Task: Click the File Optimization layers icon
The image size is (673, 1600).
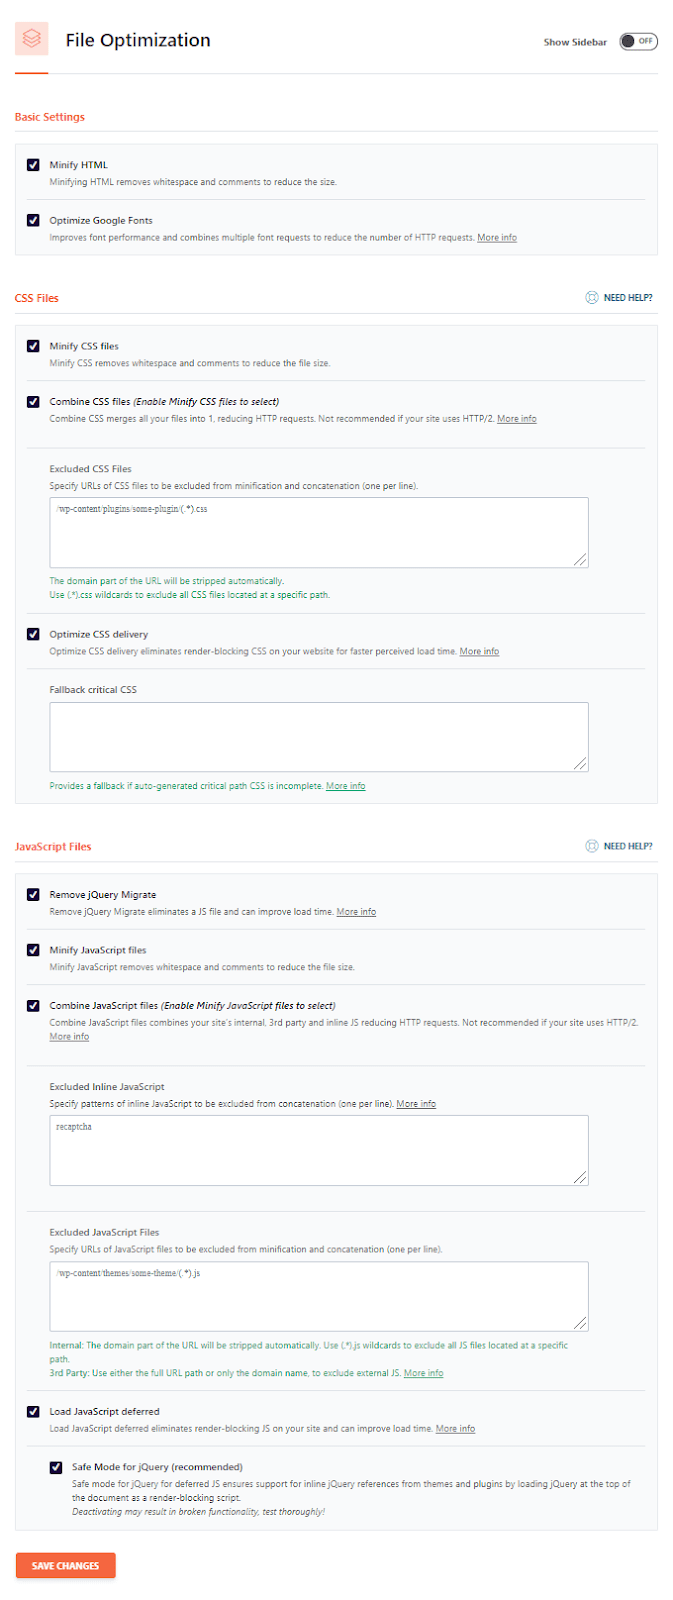Action: 32,39
